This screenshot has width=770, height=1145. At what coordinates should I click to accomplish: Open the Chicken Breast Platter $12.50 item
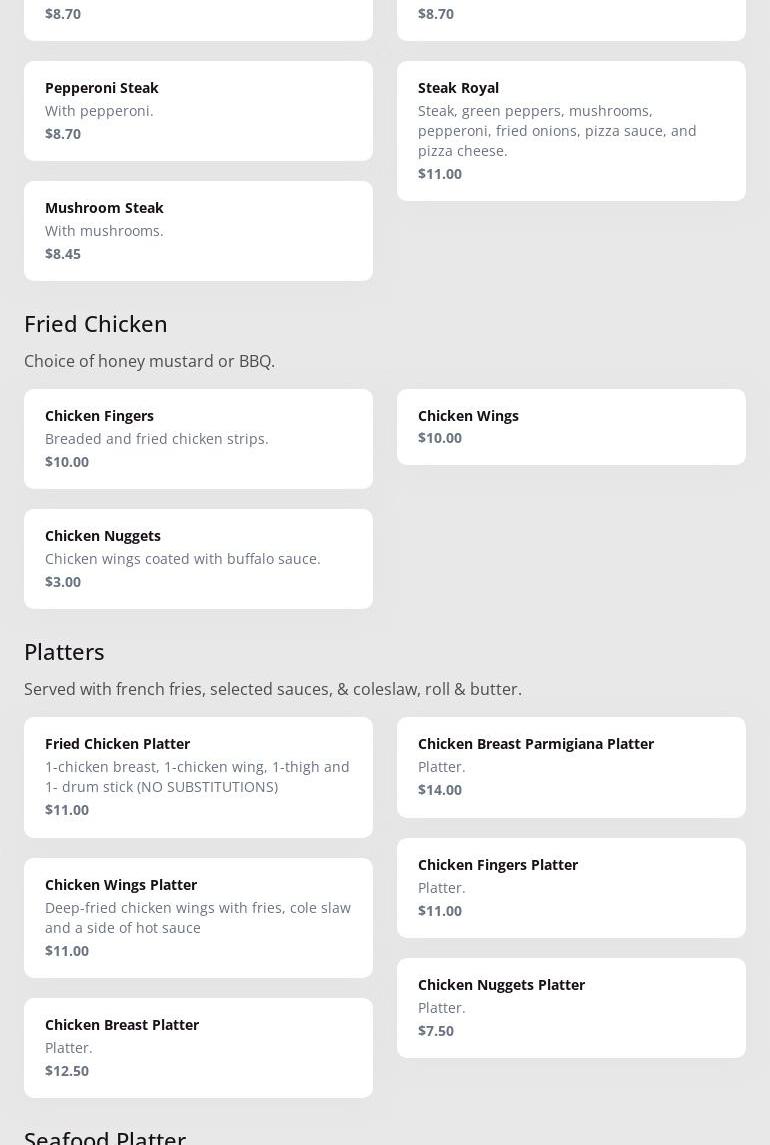point(198,1047)
